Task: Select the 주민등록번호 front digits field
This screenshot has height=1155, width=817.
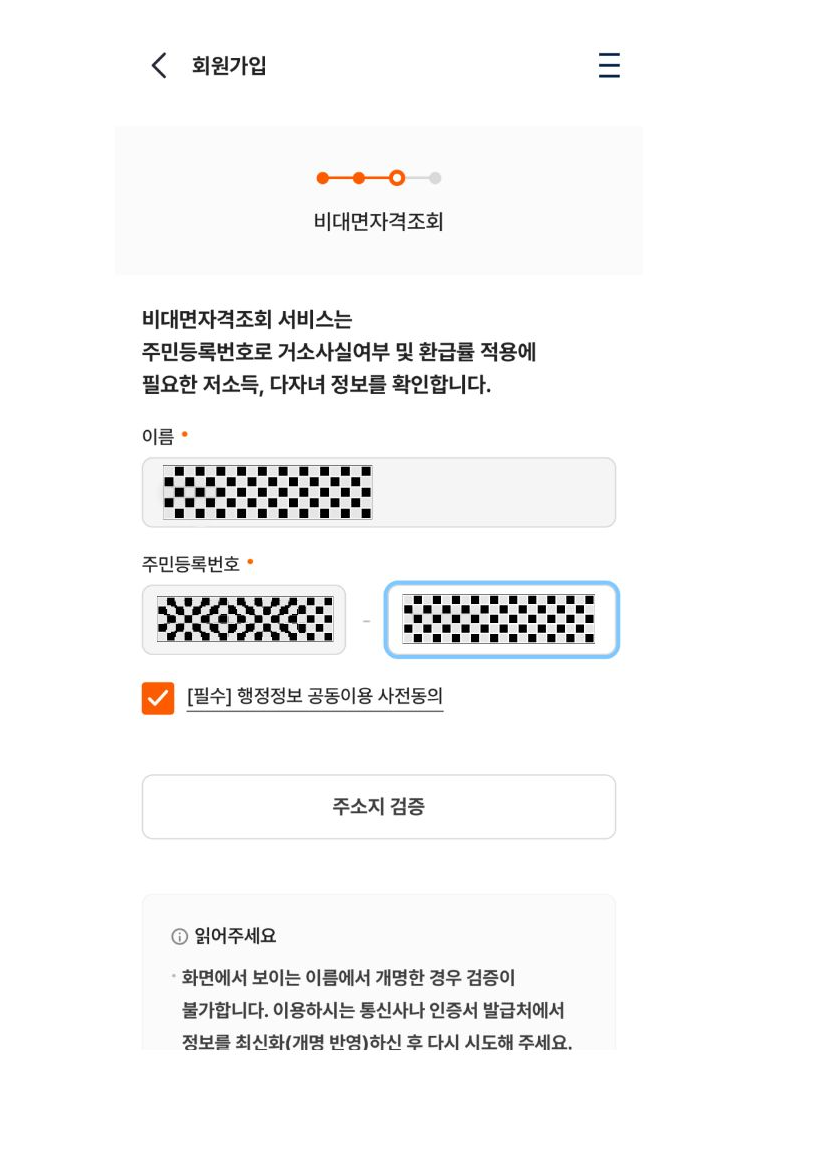Action: [244, 620]
